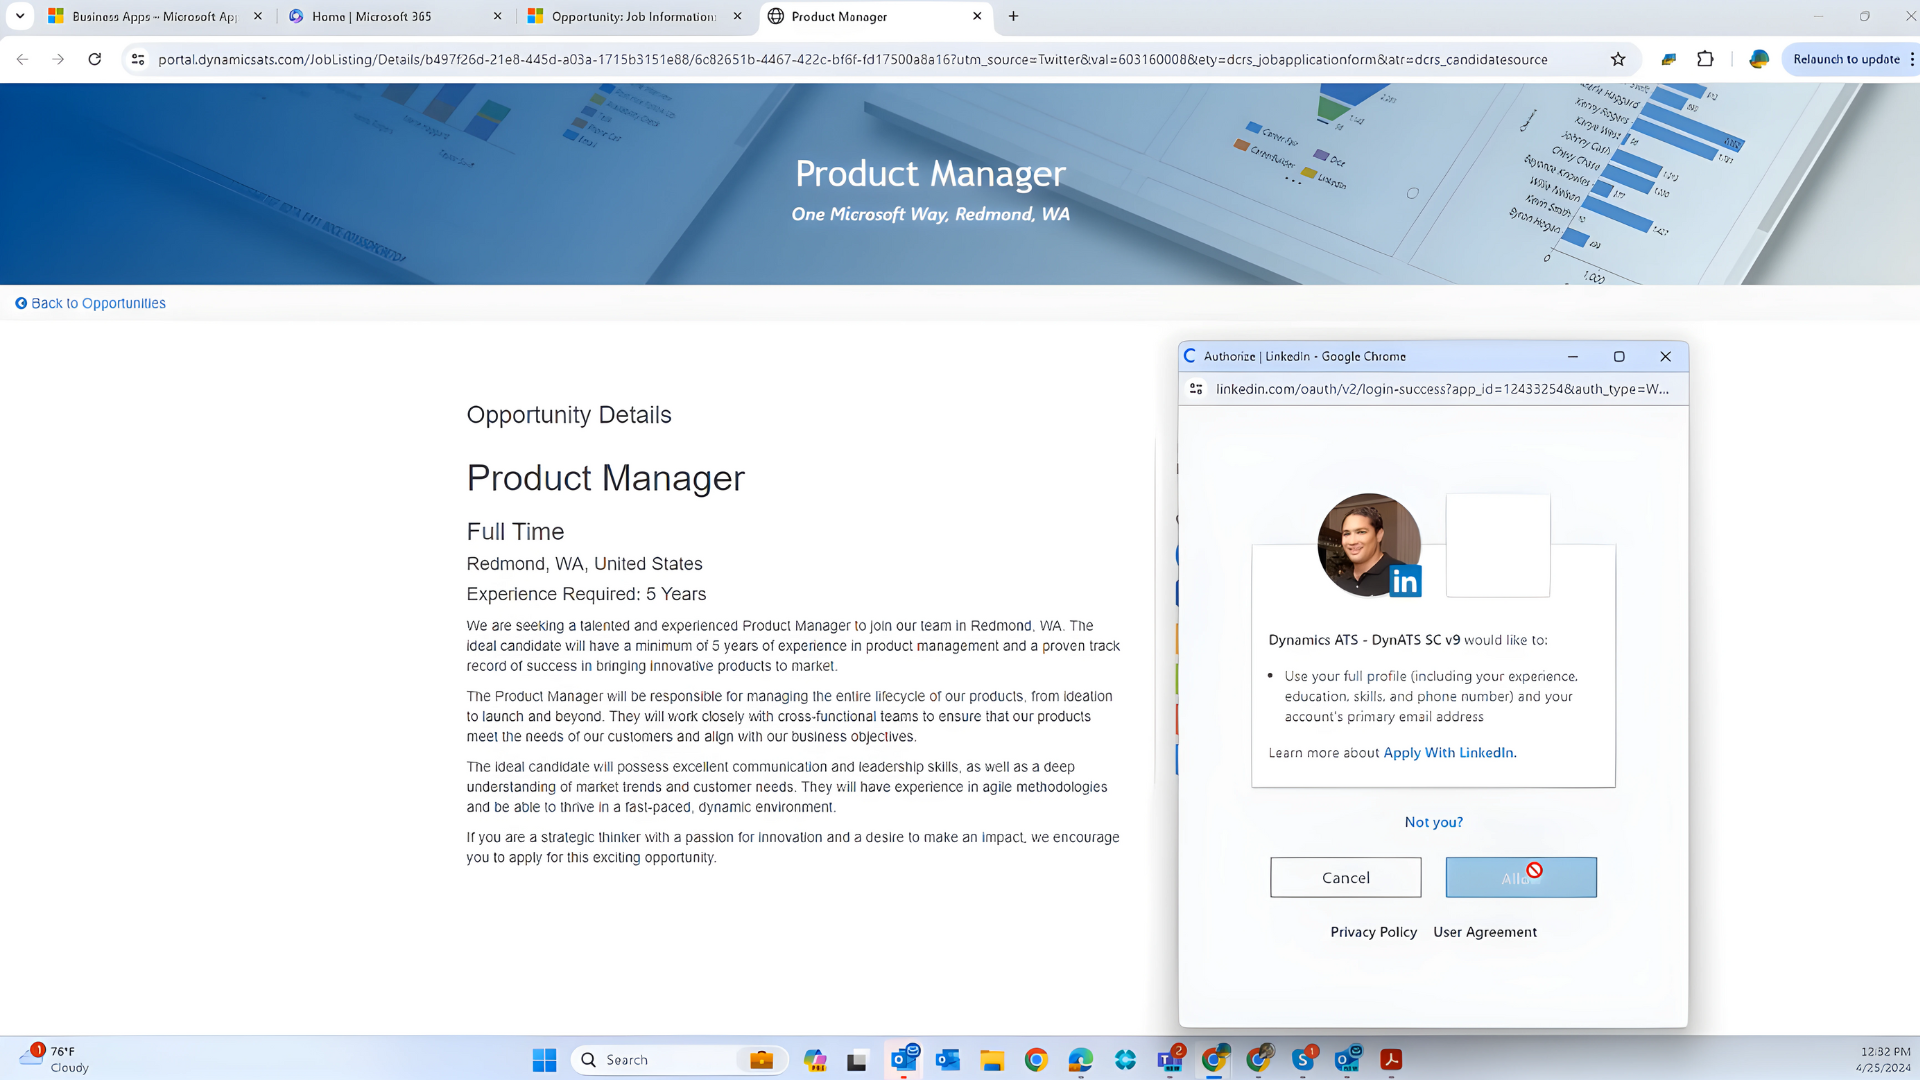Screen dimensions: 1920x1080
Task: Open Adobe Acrobat from the taskbar
Action: (x=1391, y=1060)
